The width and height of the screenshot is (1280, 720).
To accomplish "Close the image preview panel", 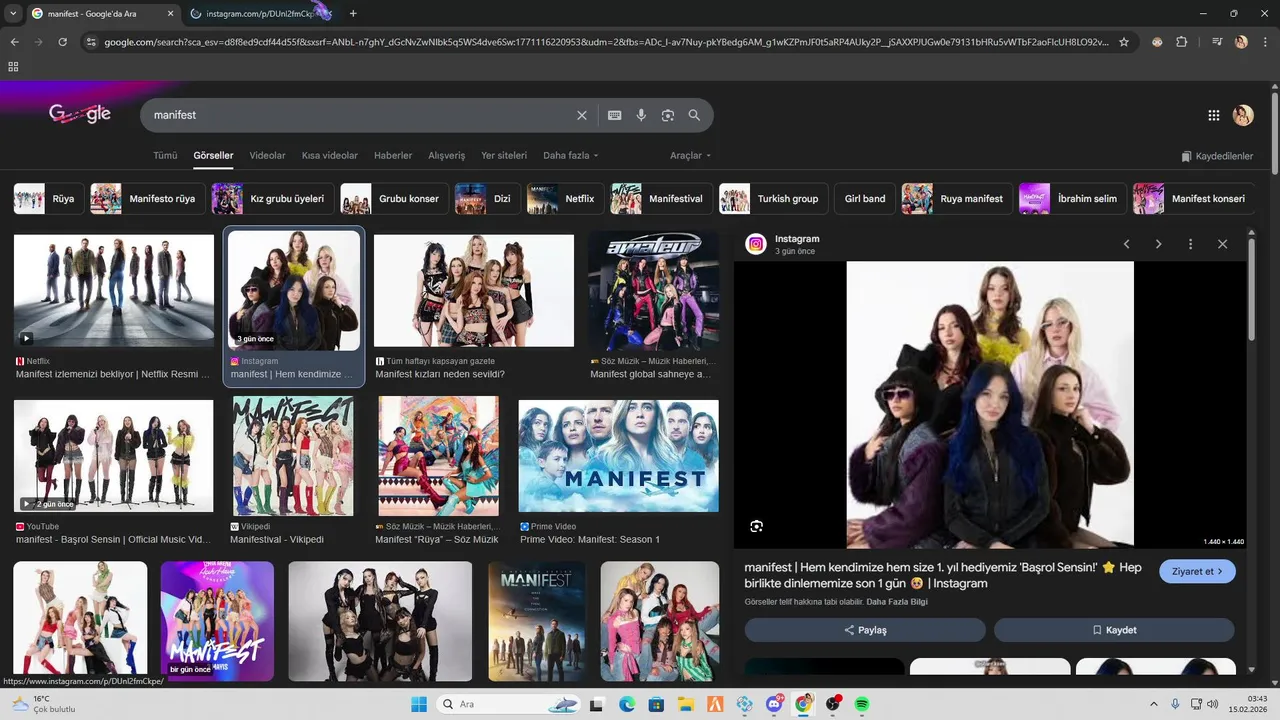I will coord(1222,244).
